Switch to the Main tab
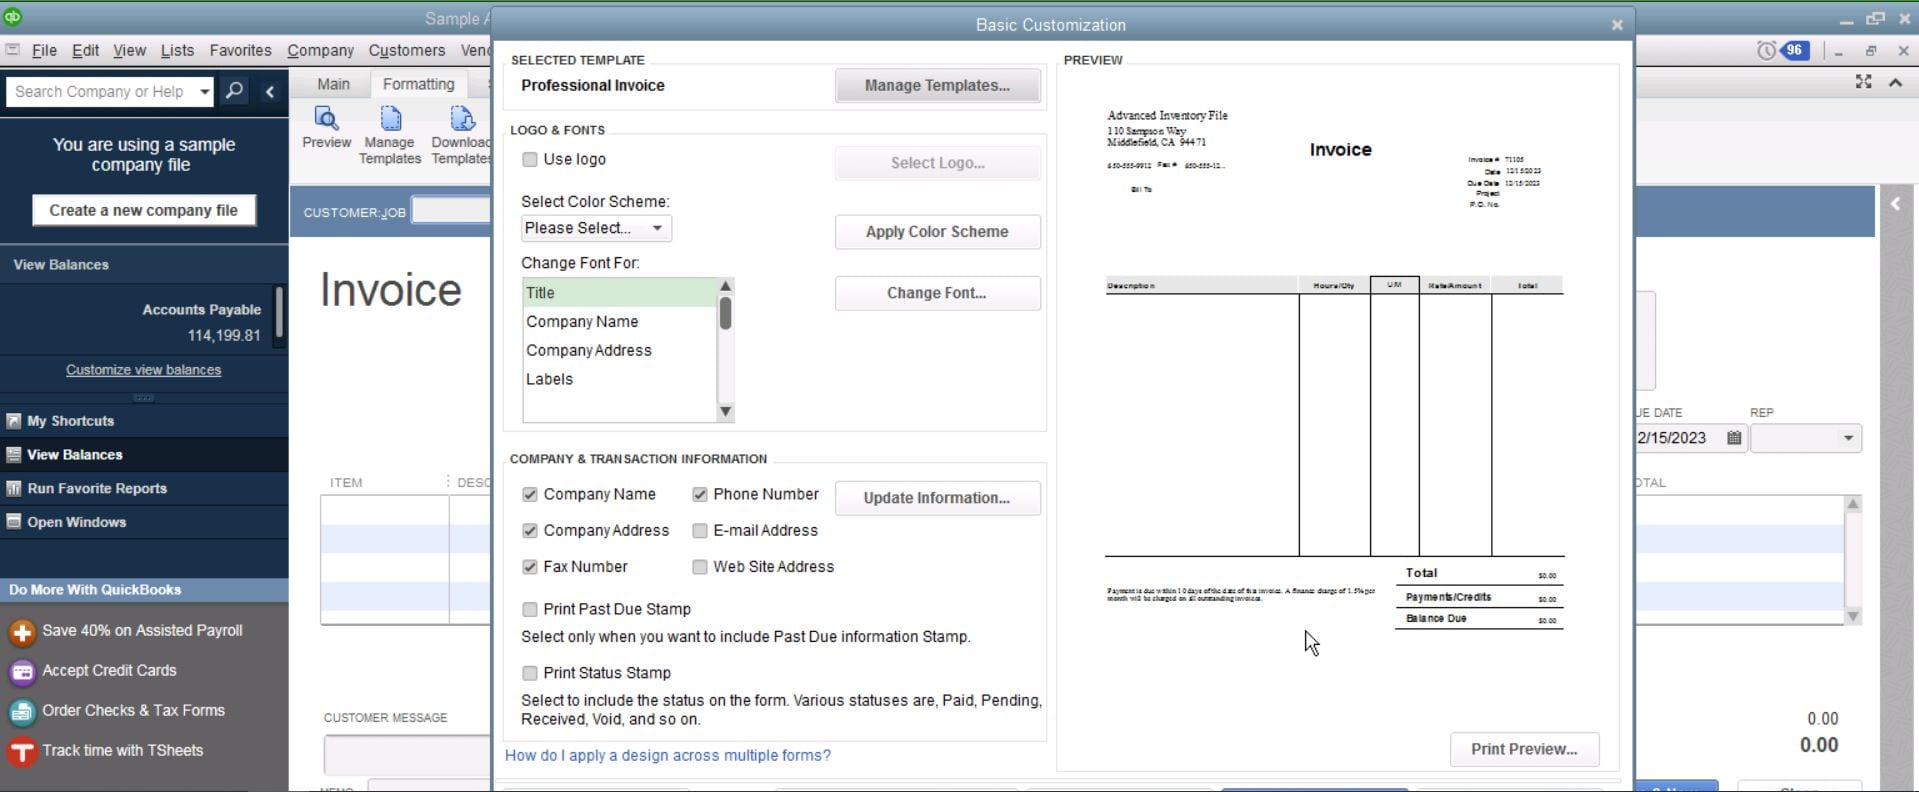The height and width of the screenshot is (792, 1919). [x=333, y=84]
